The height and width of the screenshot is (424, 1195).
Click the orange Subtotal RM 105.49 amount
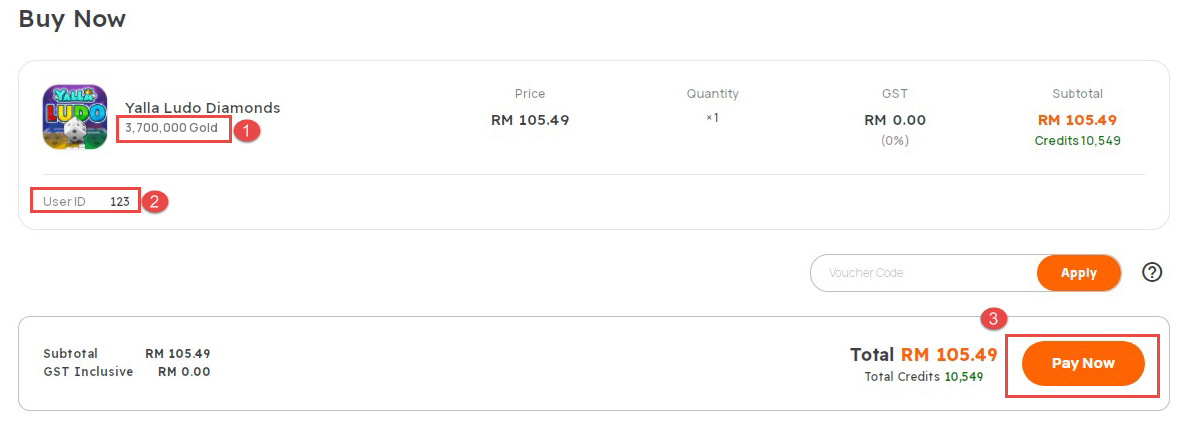pos(1077,120)
